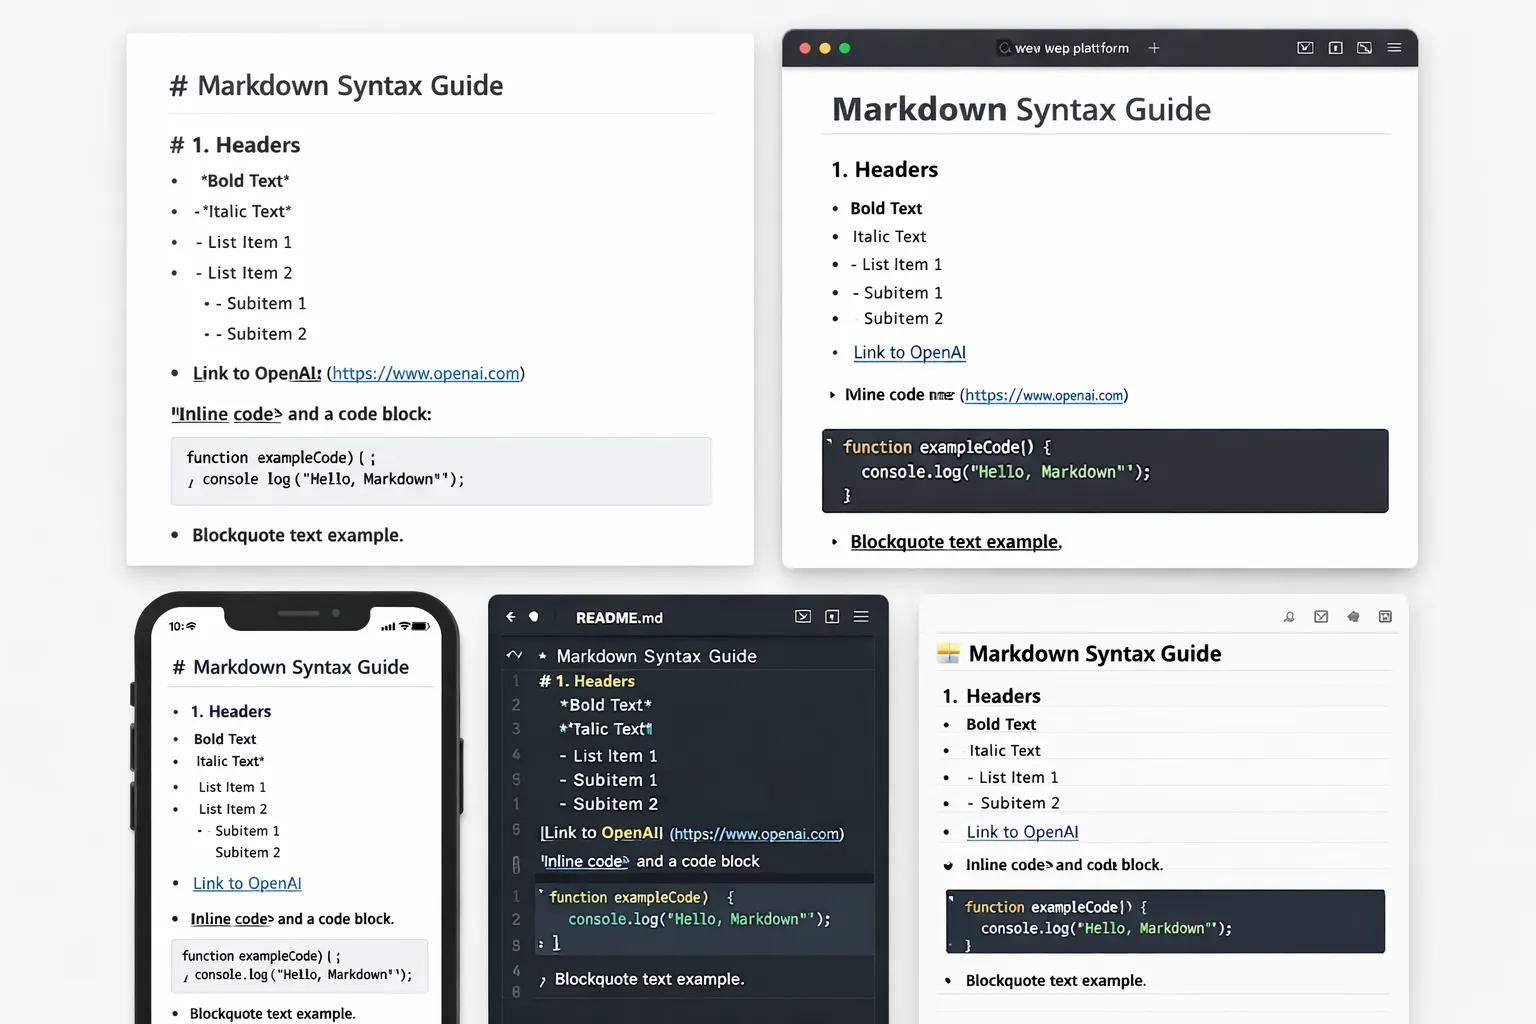Viewport: 1536px width, 1024px height.
Task: Click the search icon in the light viewer toolbar
Action: click(1289, 617)
